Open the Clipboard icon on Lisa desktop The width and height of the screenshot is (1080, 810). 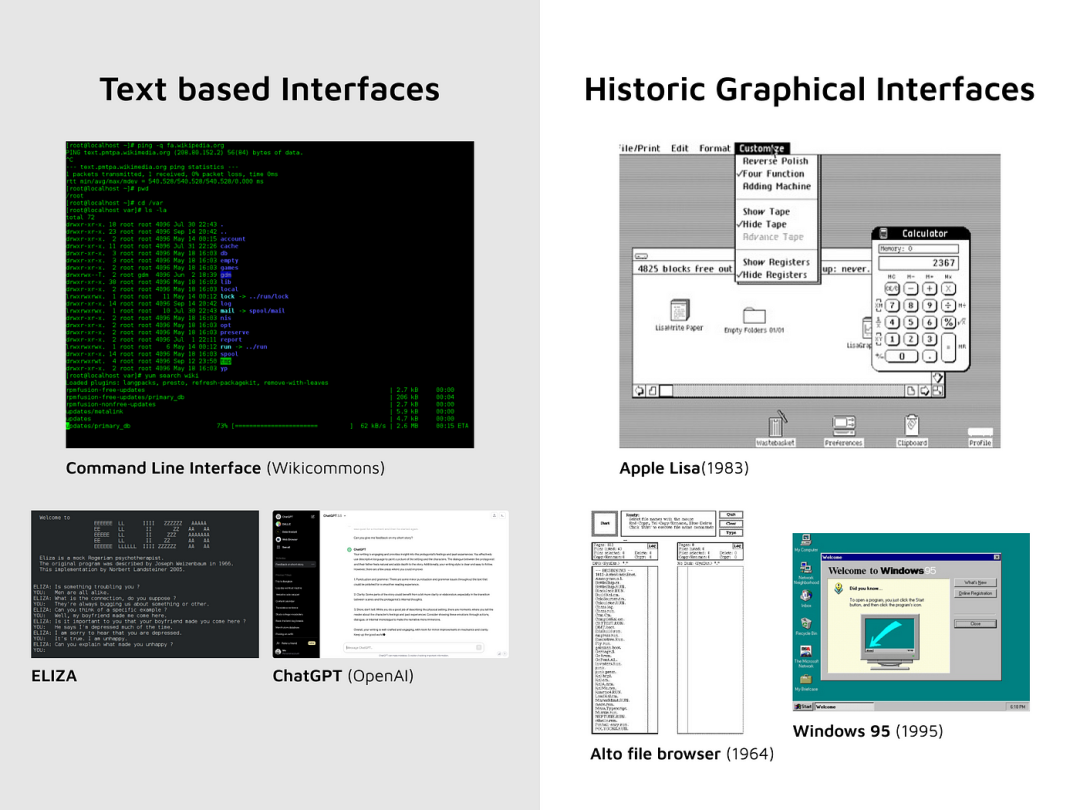tap(912, 430)
